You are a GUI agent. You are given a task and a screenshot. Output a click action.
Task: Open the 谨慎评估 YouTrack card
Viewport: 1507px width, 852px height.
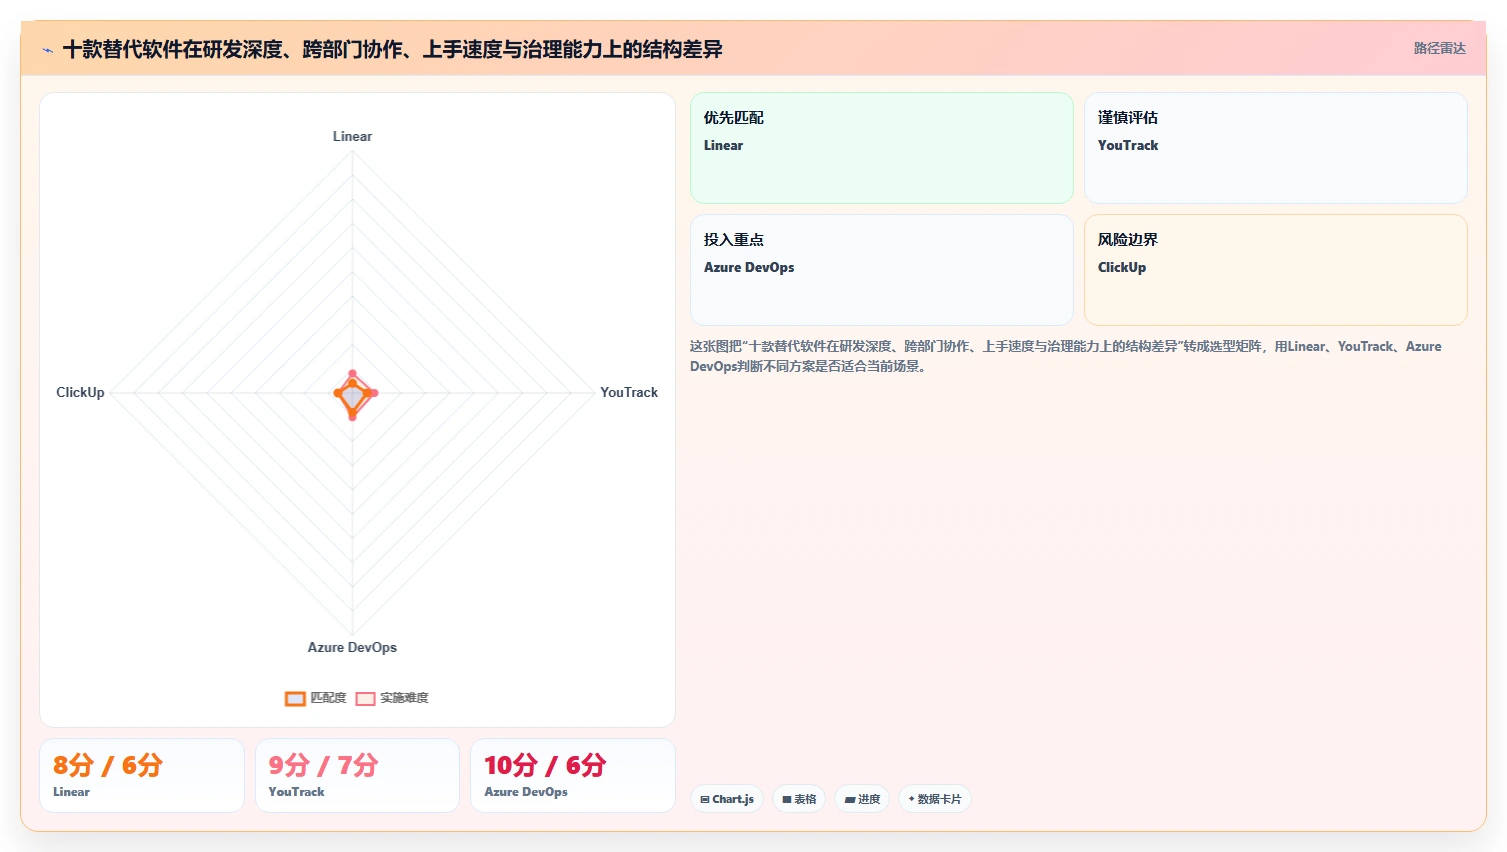tap(1275, 148)
